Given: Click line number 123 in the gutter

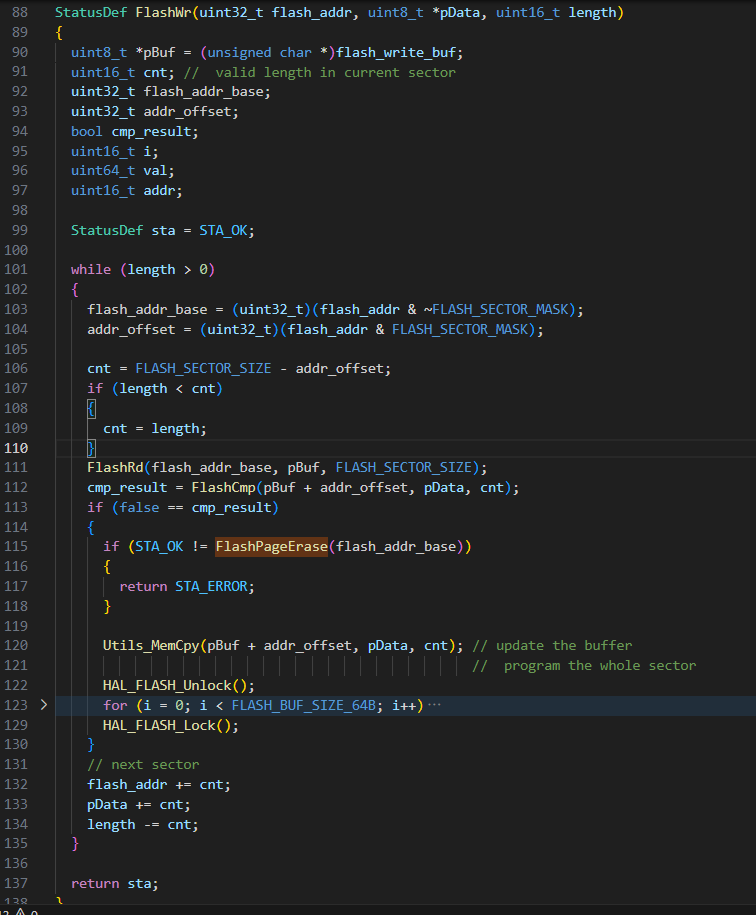Looking at the screenshot, I should (x=16, y=706).
